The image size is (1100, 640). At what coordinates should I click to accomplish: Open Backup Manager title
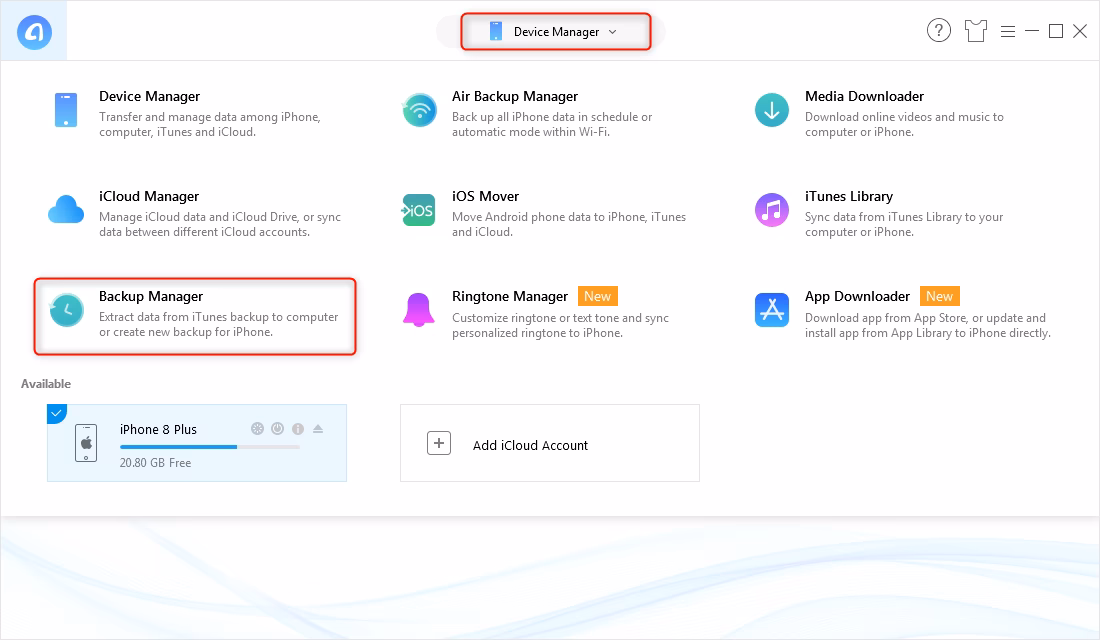click(151, 296)
